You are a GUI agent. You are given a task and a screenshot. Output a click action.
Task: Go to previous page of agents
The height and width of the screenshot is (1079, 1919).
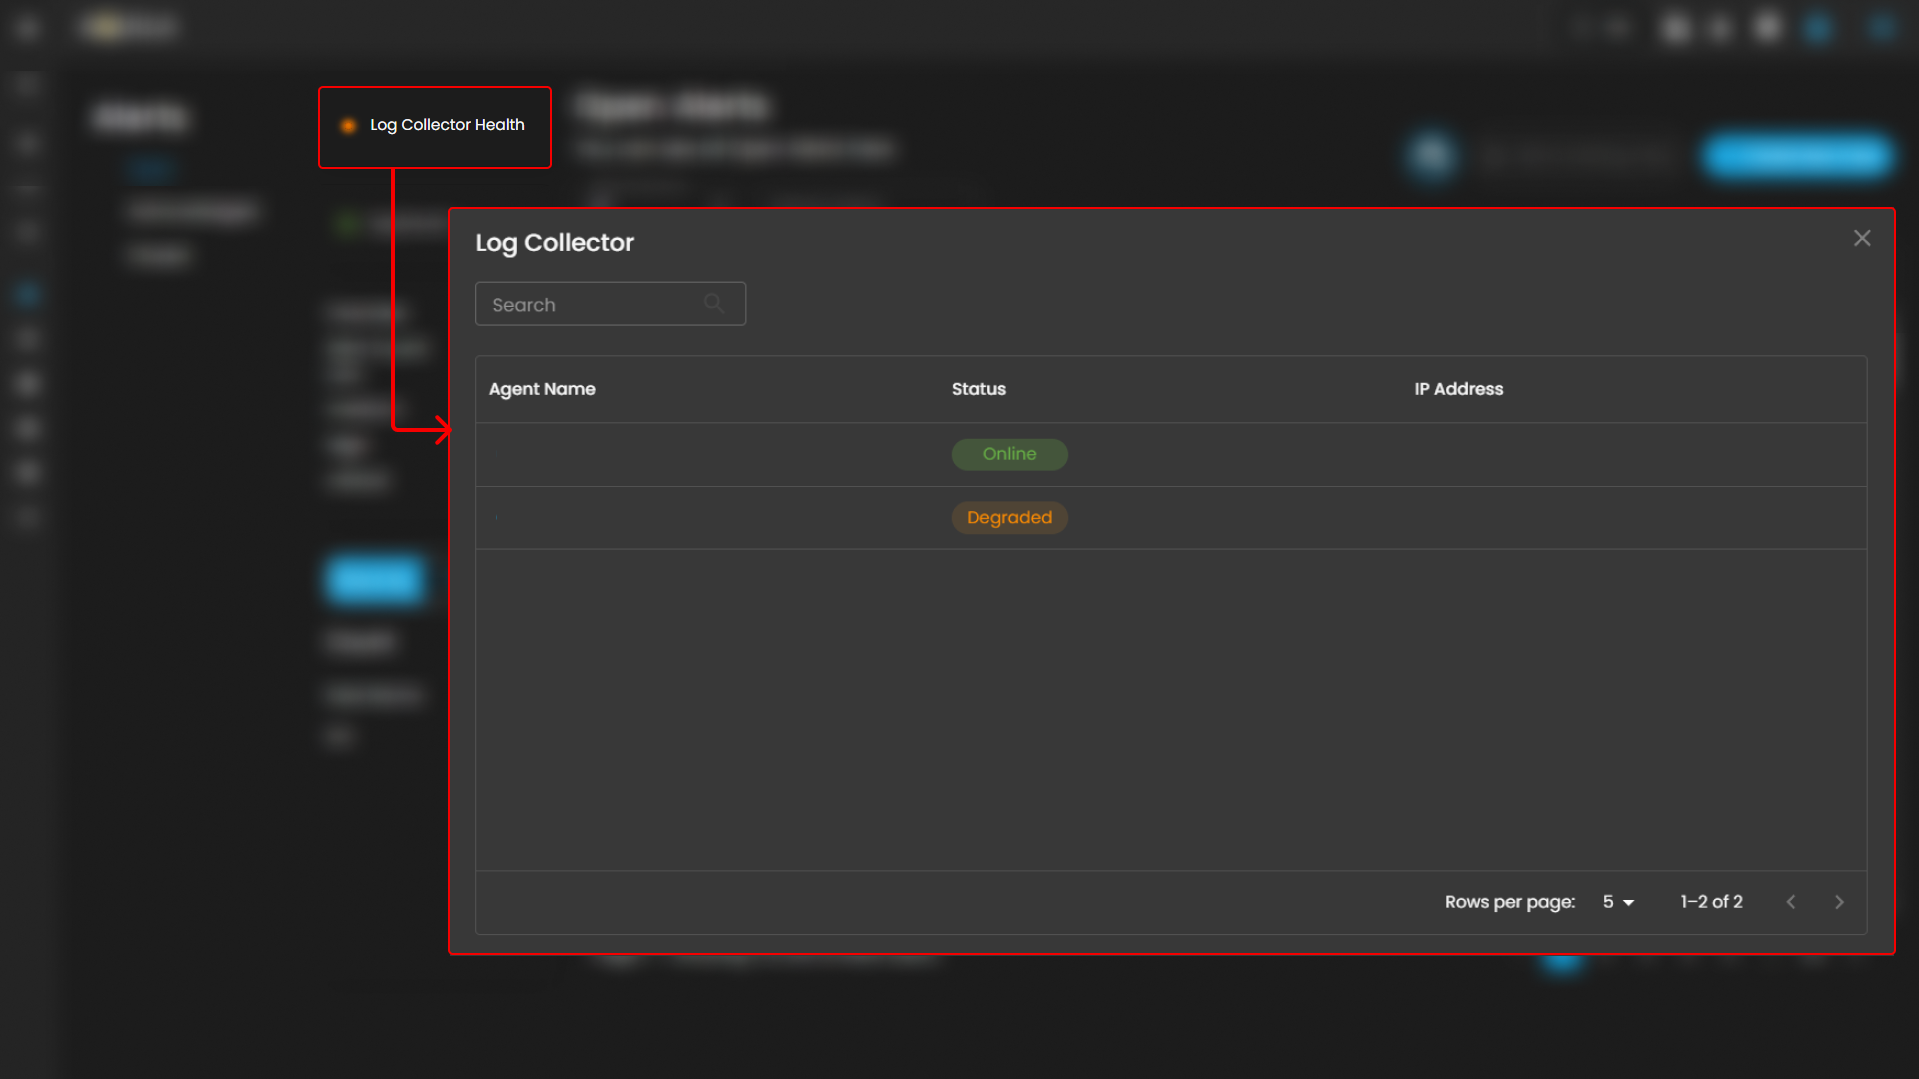click(1790, 902)
